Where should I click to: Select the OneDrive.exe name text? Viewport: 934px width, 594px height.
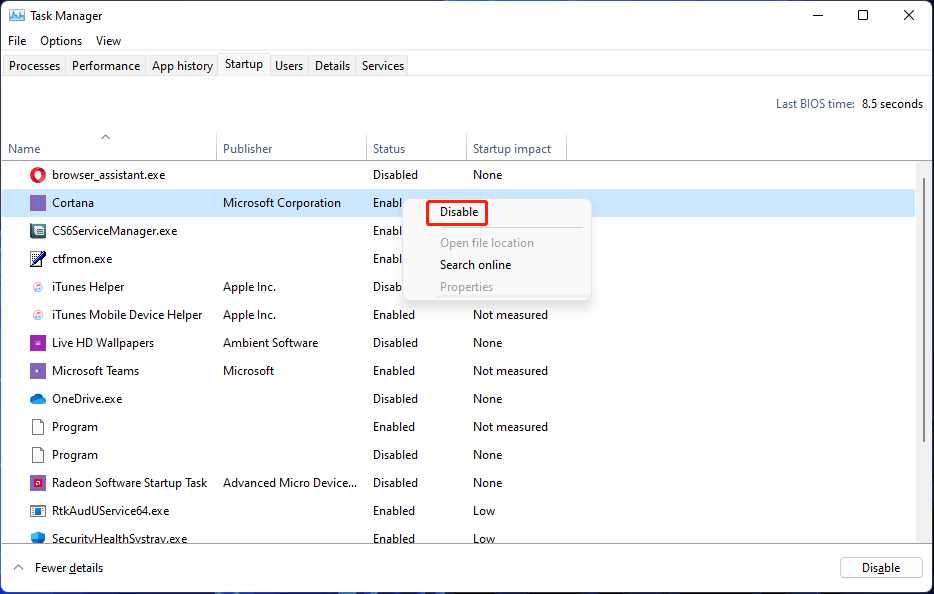coord(87,399)
